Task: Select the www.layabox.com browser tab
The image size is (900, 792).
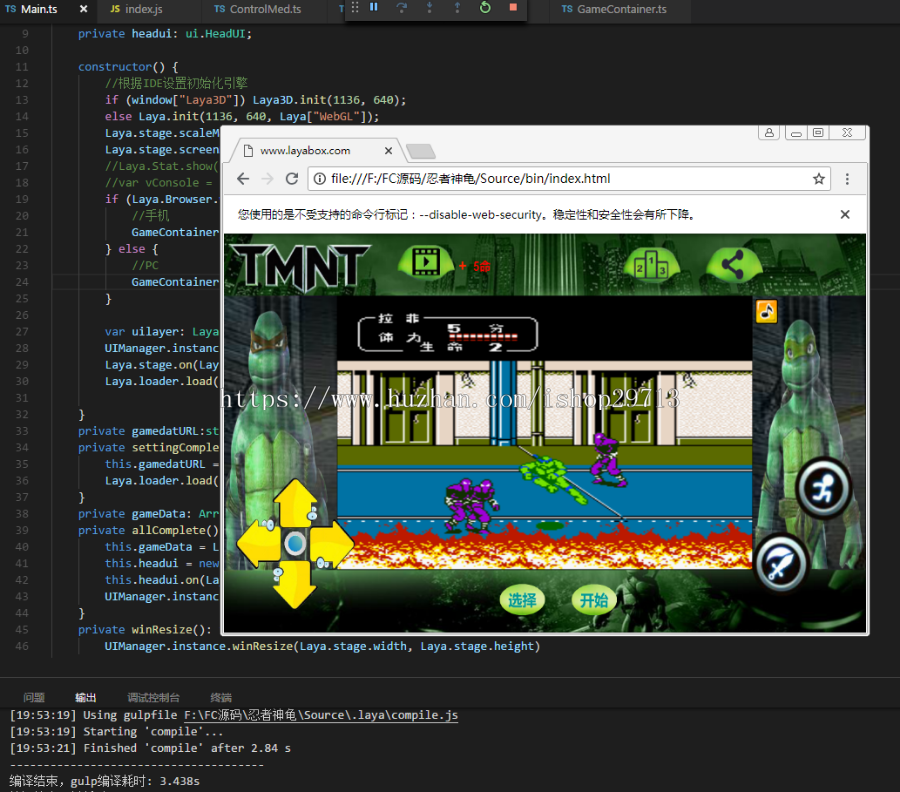Action: (316, 150)
